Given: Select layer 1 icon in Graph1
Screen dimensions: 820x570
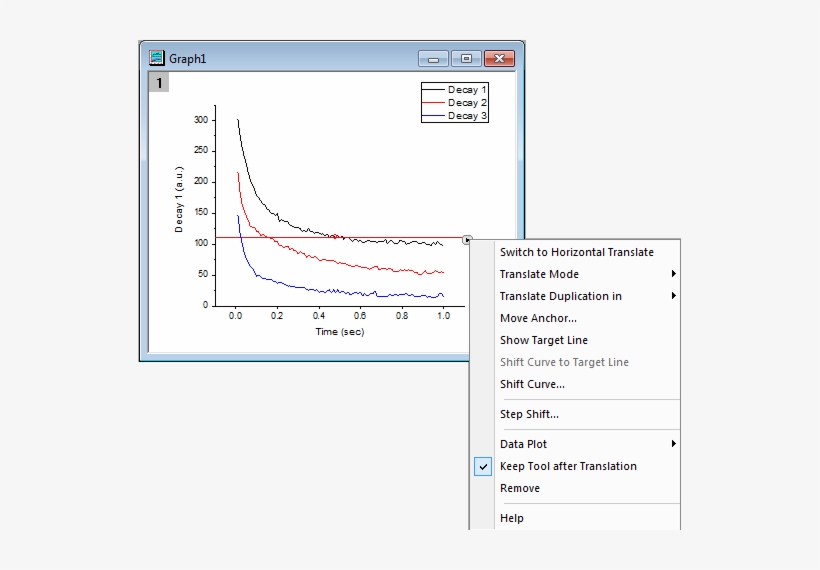Looking at the screenshot, I should (159, 83).
